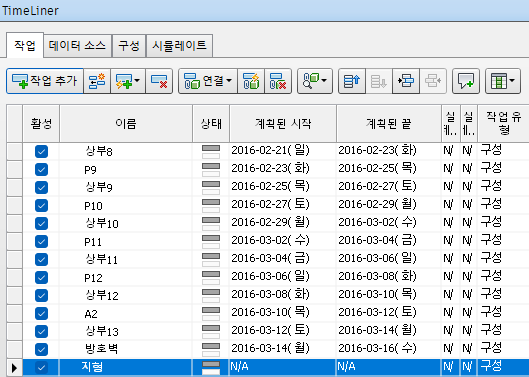Select the task name 방호벽
The image size is (529, 377).
tap(102, 349)
